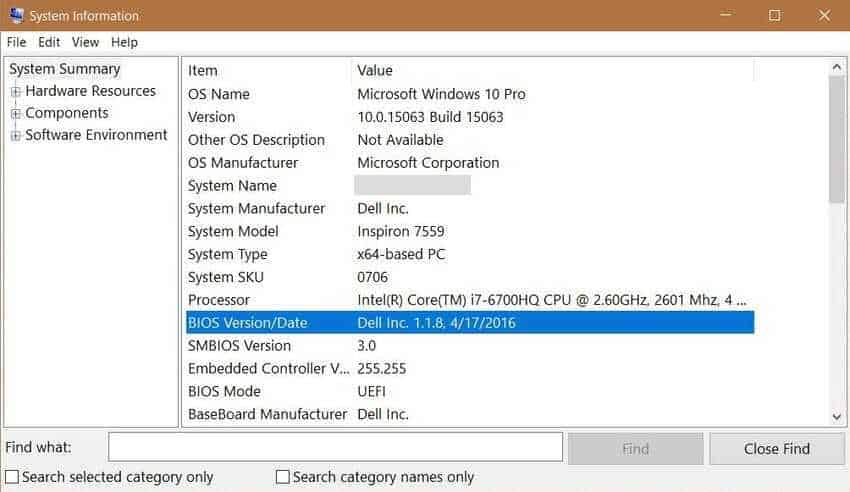Open the File menu
Viewport: 850px width, 492px height.
(x=16, y=42)
